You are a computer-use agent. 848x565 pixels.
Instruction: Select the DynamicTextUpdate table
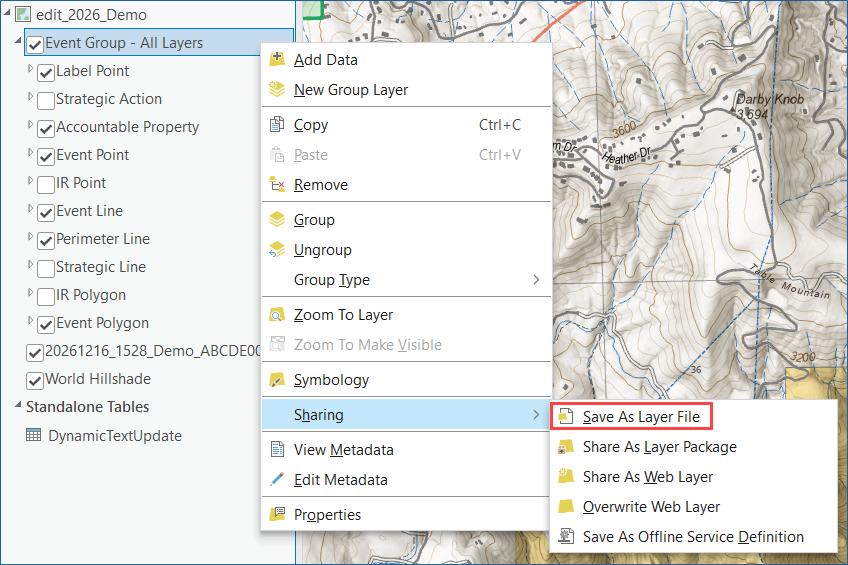click(115, 435)
